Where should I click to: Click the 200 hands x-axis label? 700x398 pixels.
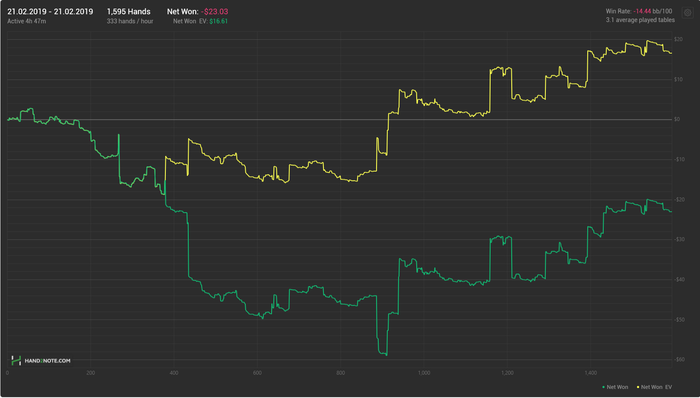[x=91, y=373]
